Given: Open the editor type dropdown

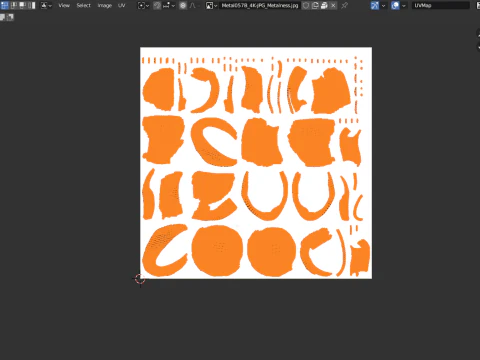Looking at the screenshot, I should tap(46, 5).
